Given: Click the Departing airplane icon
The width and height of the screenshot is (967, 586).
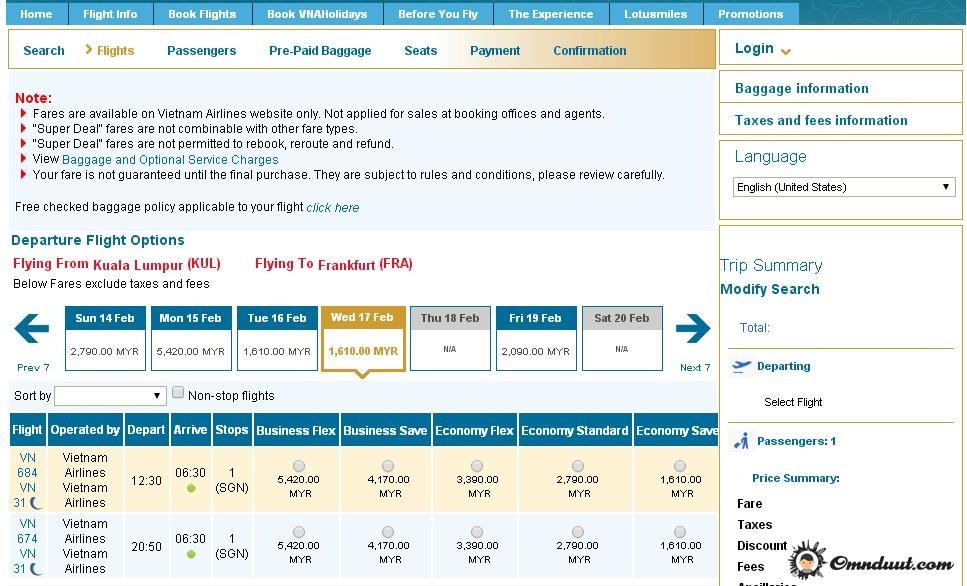Looking at the screenshot, I should pyautogui.click(x=741, y=367).
